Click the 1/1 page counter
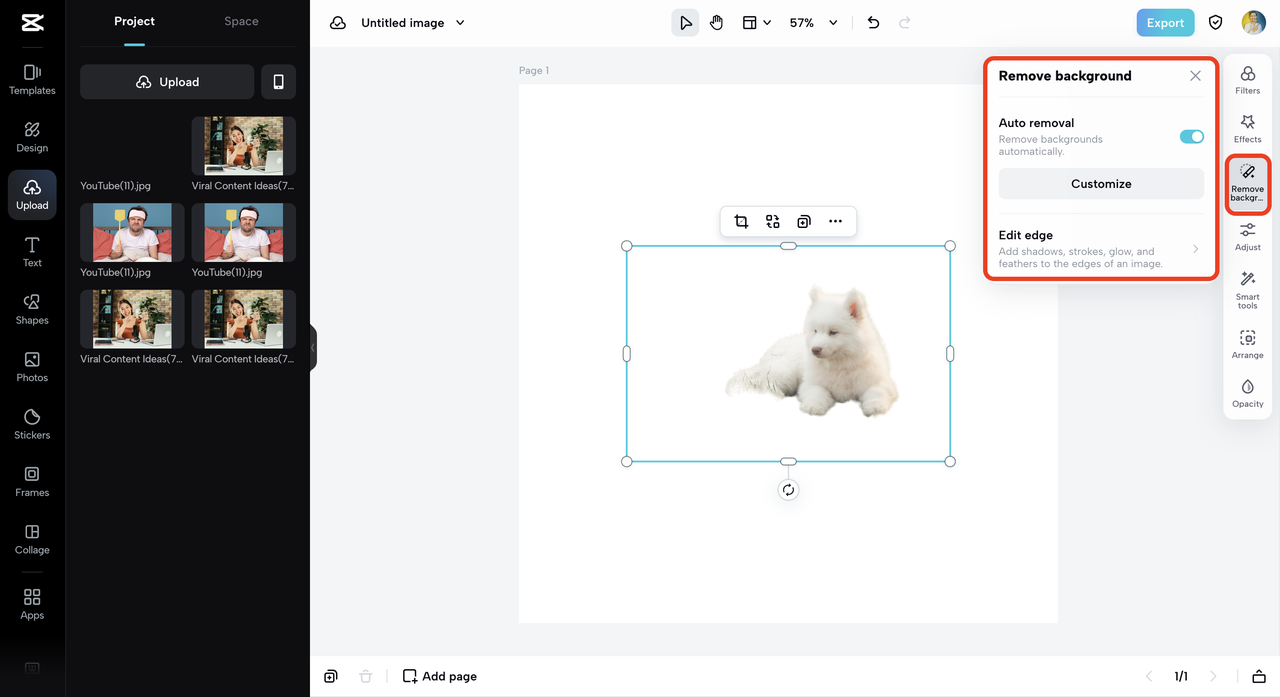The image size is (1280, 697). [1181, 677]
